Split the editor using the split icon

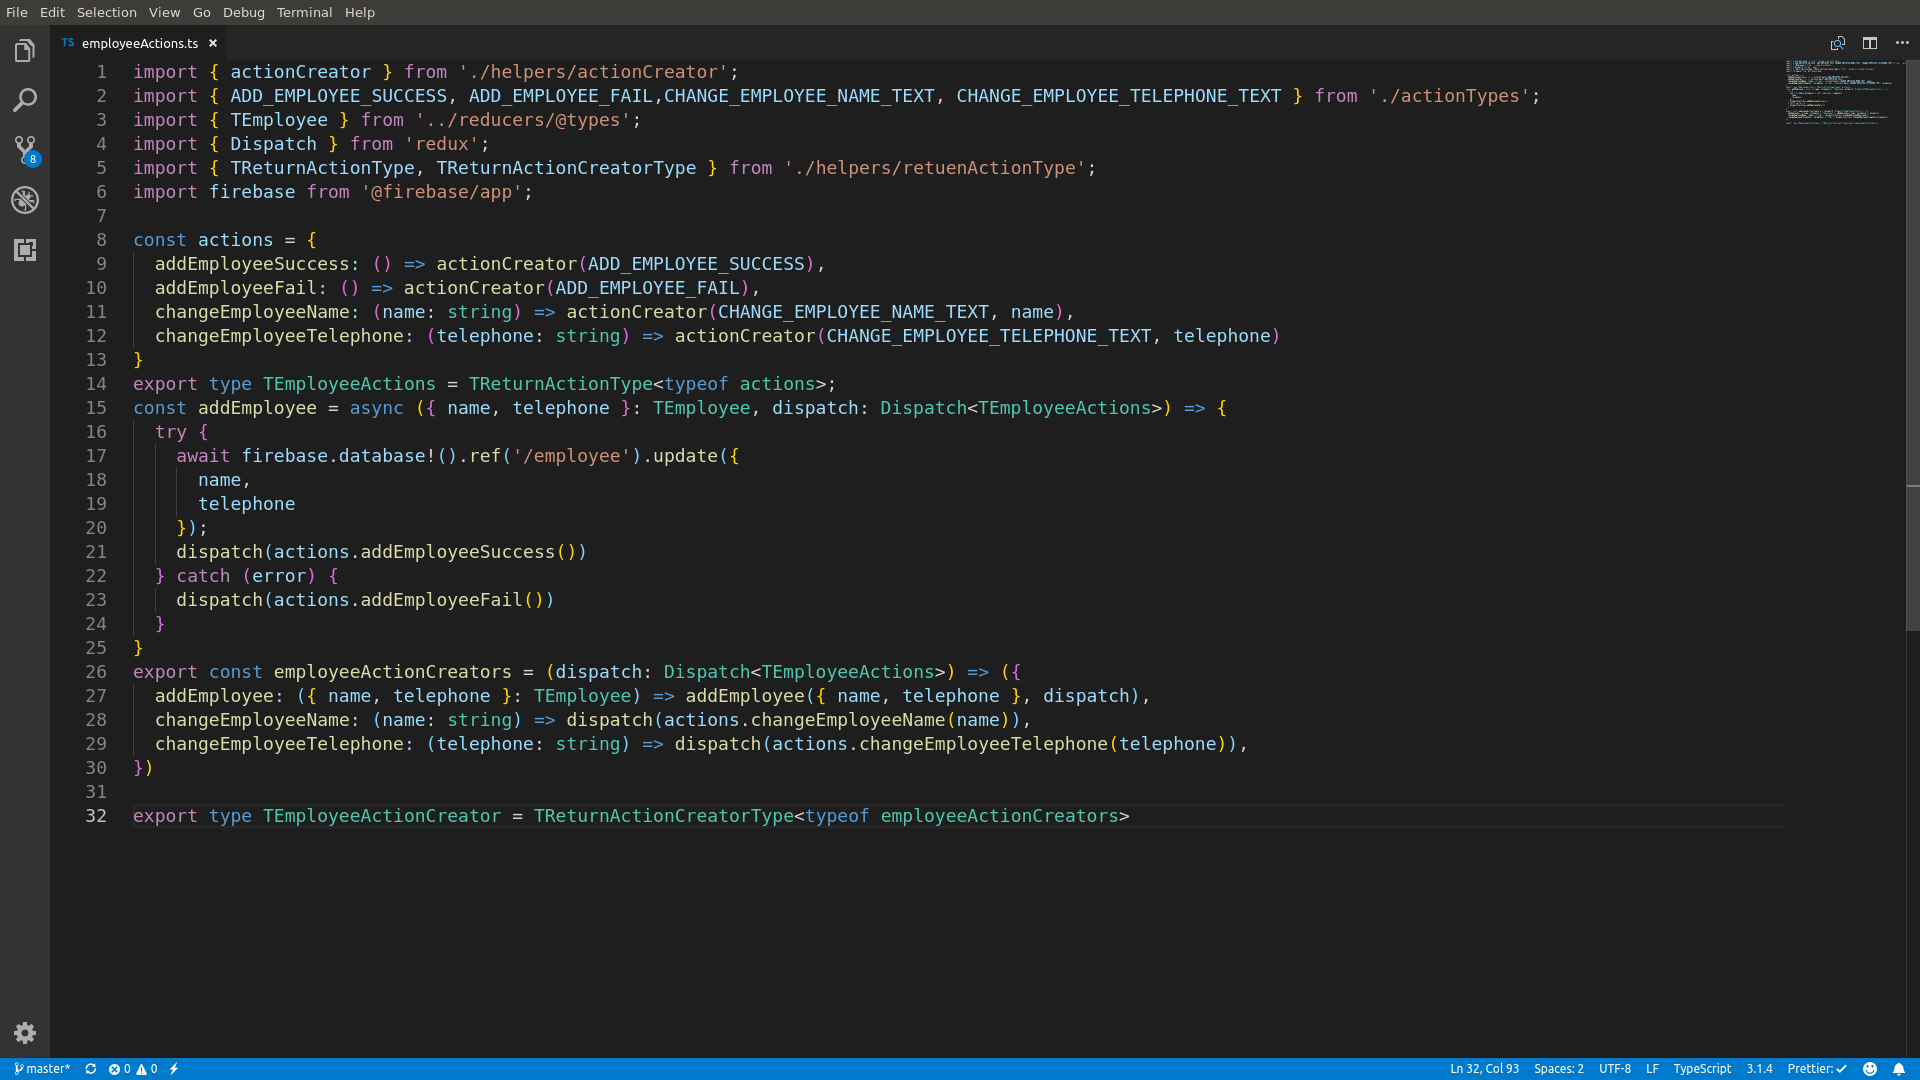(1869, 43)
